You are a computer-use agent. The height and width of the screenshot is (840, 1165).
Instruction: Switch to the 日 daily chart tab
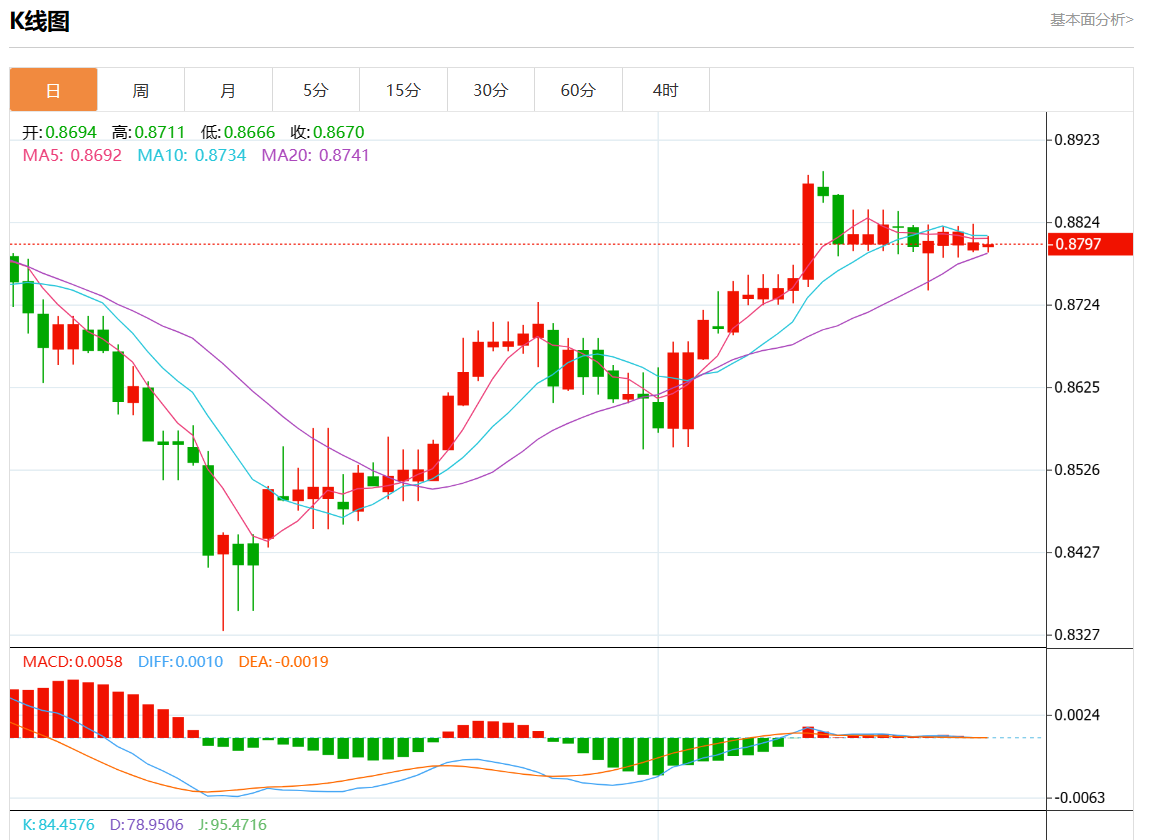54,90
